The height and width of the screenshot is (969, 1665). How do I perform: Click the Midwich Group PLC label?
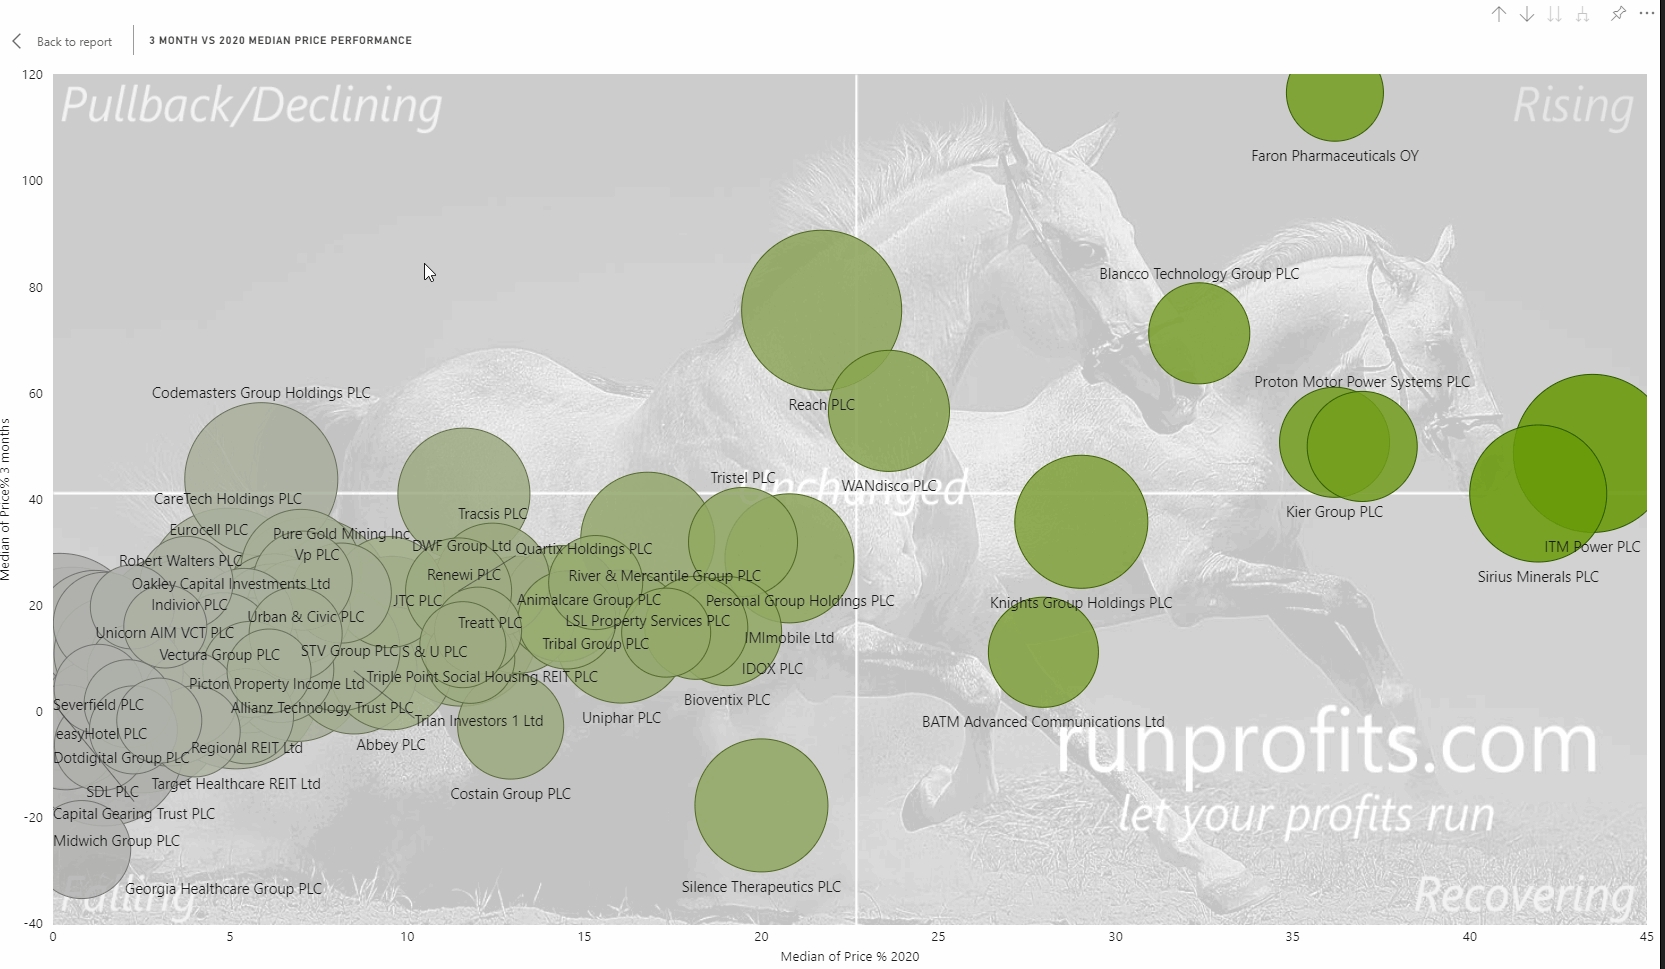click(x=116, y=841)
